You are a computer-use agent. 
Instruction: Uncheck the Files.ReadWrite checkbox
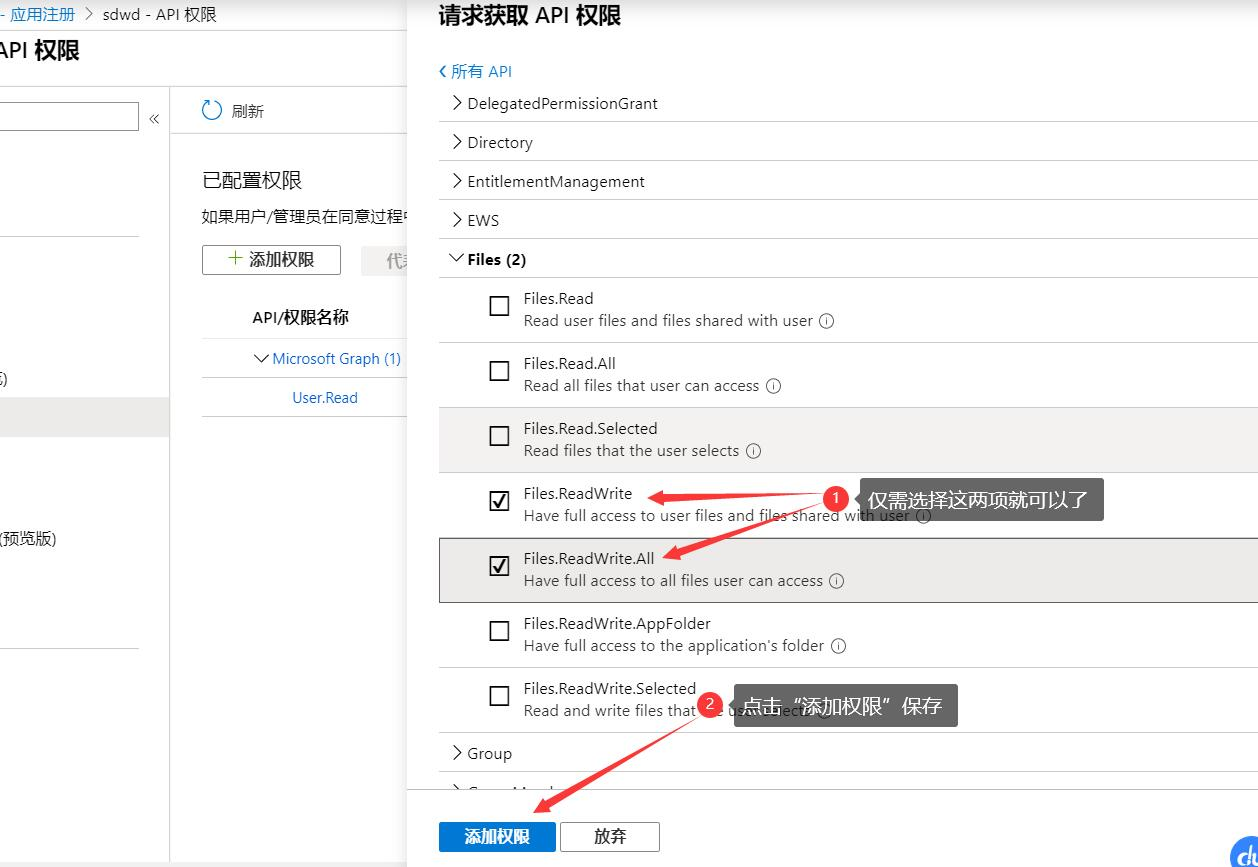(499, 501)
